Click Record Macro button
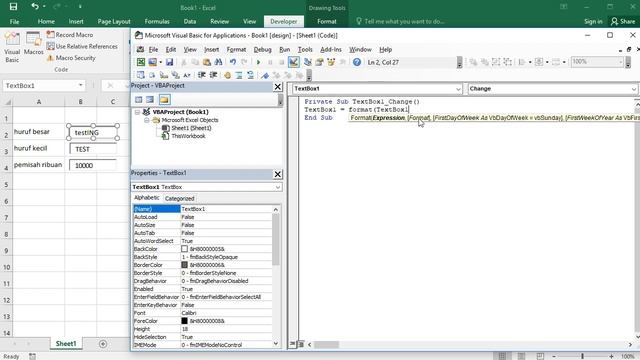This screenshot has width=640, height=360. point(70,35)
